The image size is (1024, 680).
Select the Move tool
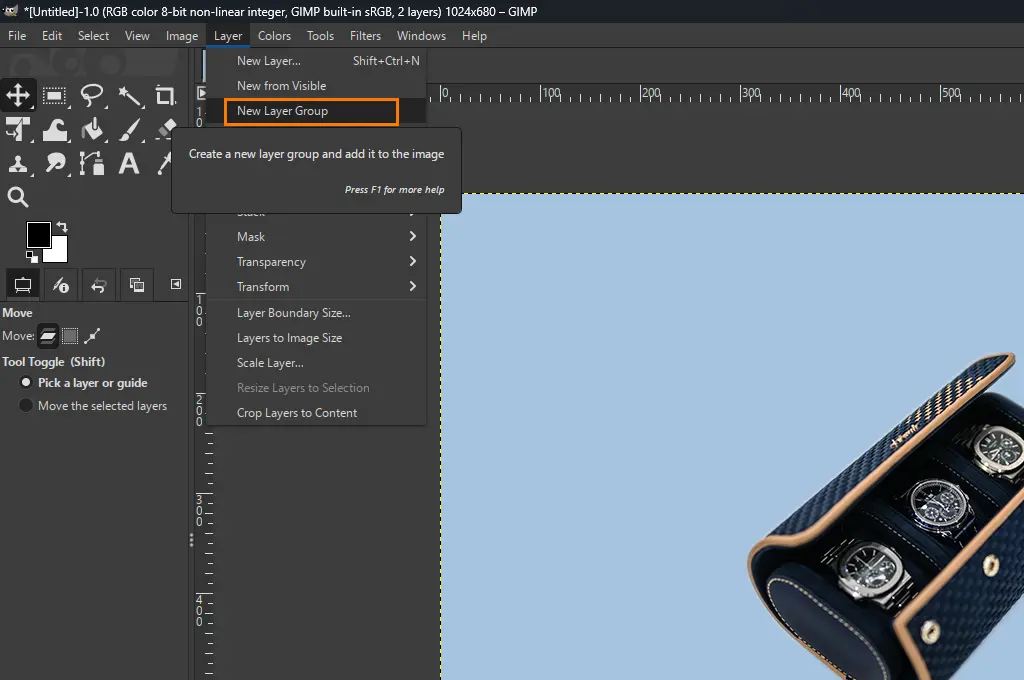(x=17, y=95)
